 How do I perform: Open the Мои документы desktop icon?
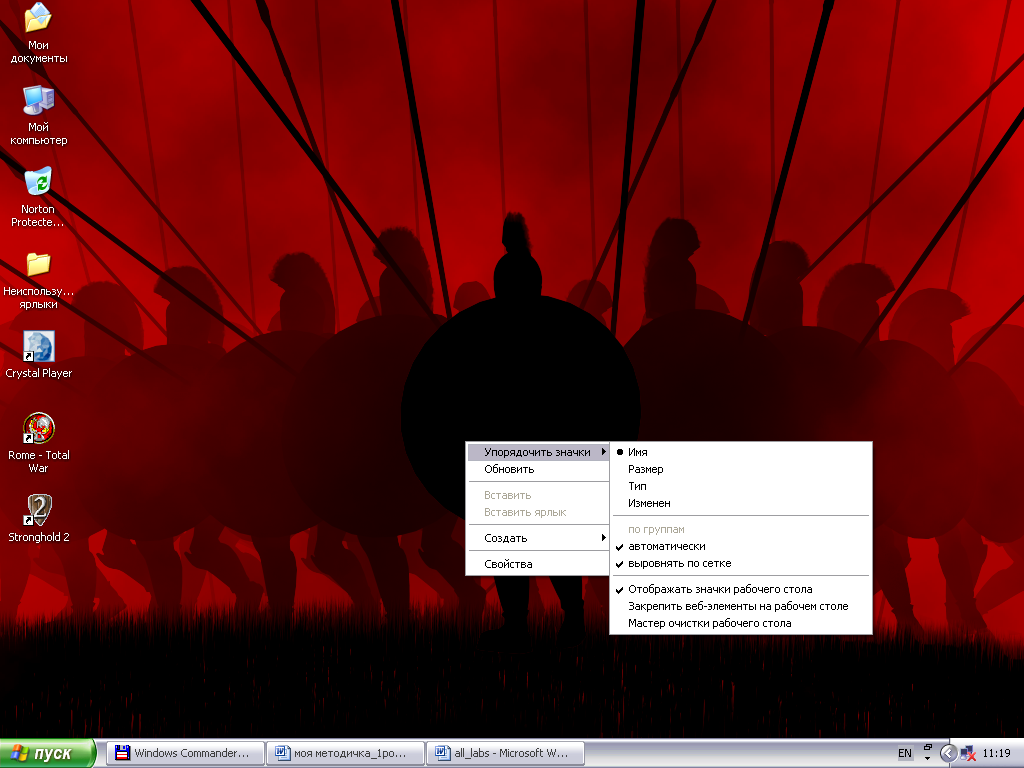click(39, 33)
